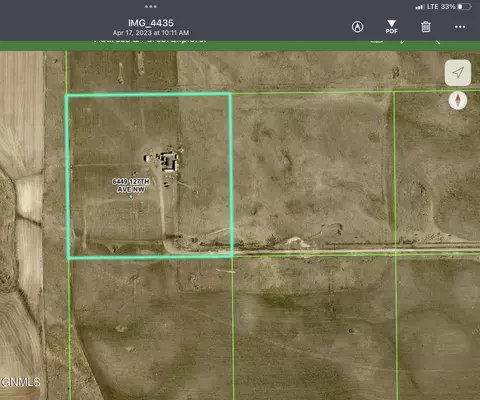Tap the Markup pen icon

pos(357,27)
